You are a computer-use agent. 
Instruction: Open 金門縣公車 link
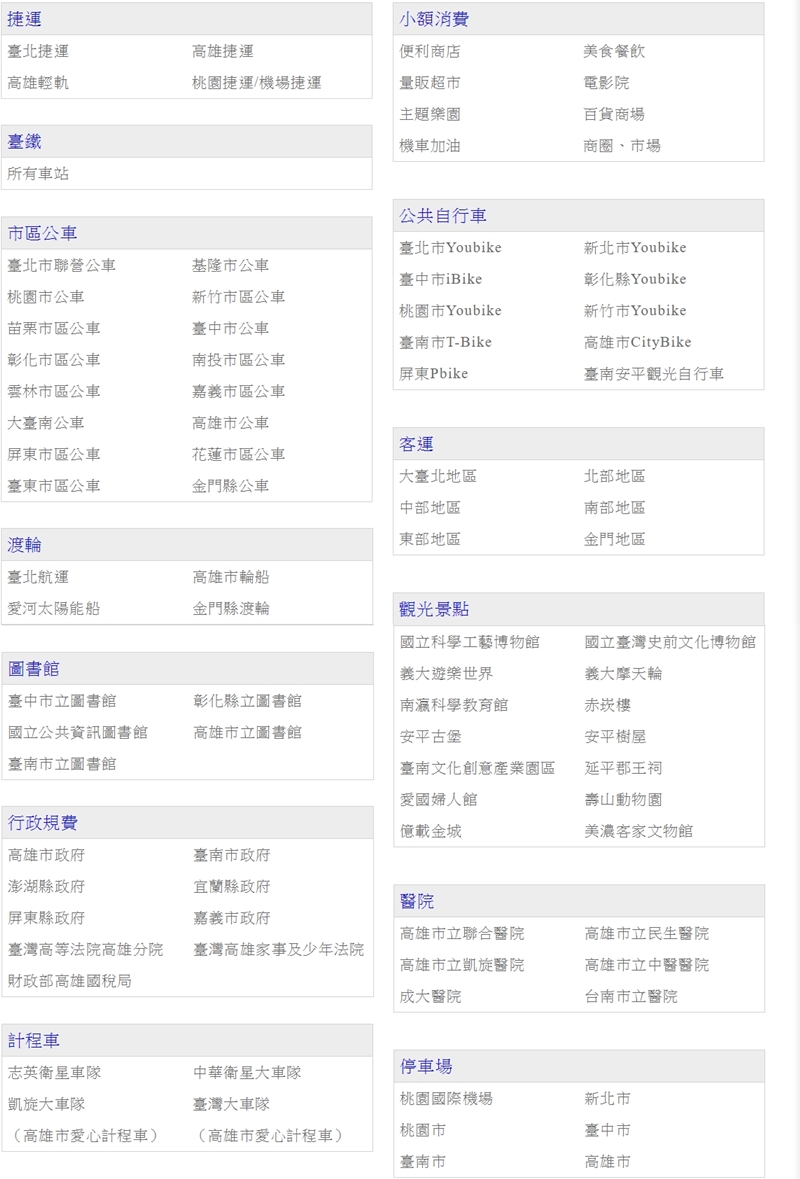point(230,486)
